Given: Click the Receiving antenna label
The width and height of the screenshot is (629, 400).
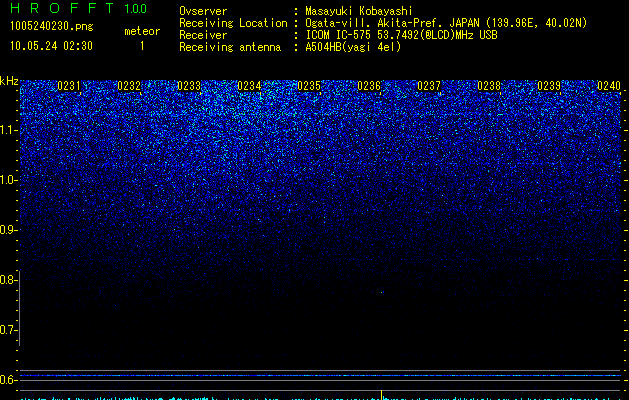Looking at the screenshot, I should click(x=230, y=47).
